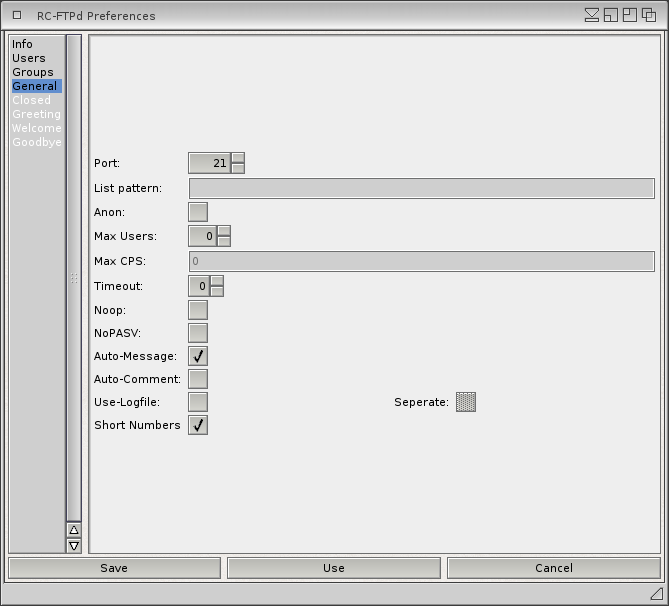
Task: Open the Groups preferences page
Action: [33, 72]
